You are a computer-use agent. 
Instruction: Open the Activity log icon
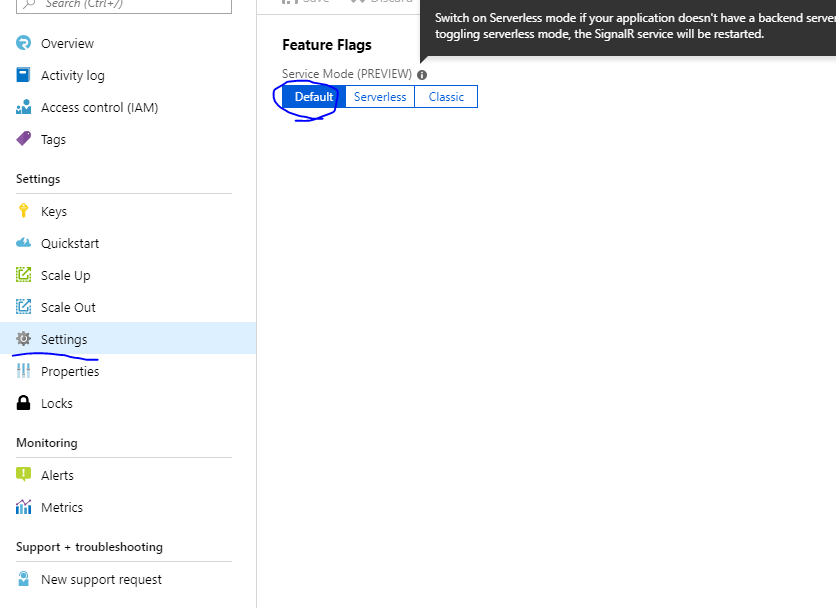click(22, 75)
